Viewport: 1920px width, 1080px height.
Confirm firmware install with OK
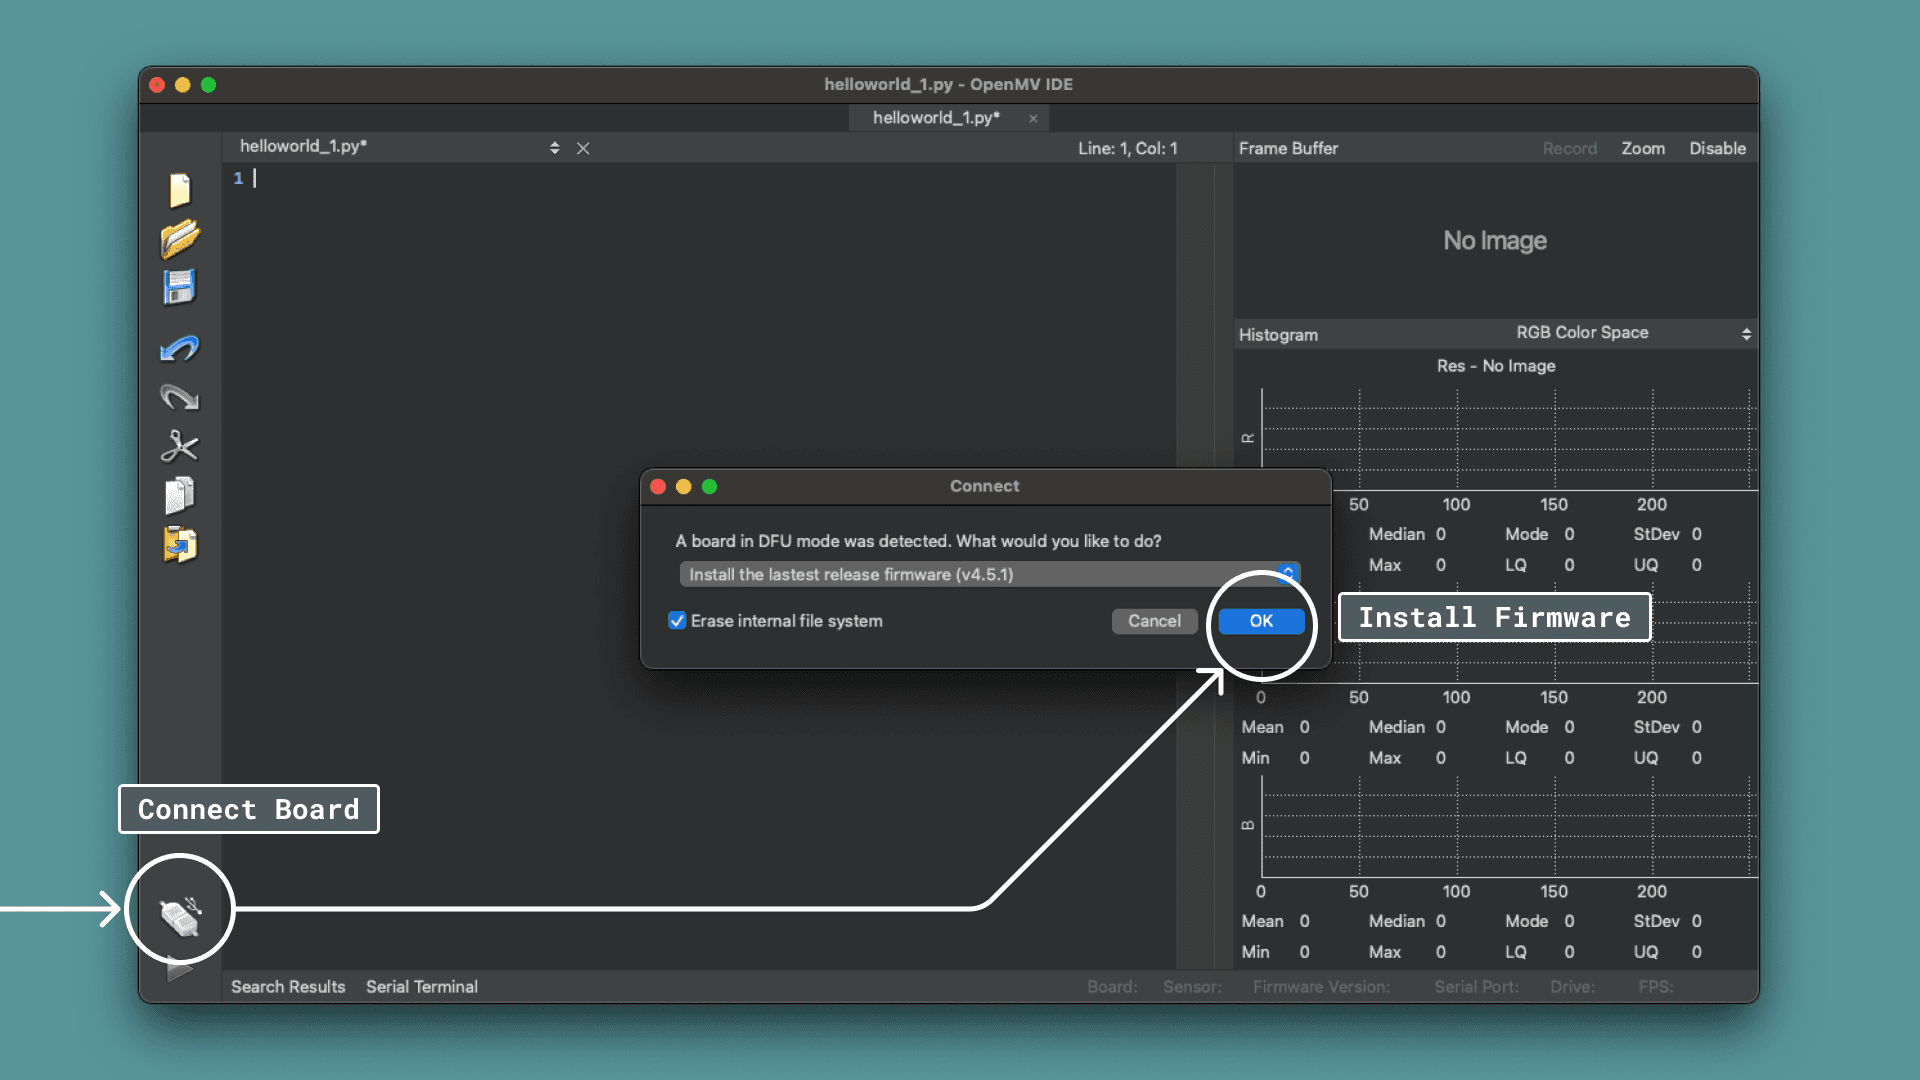(x=1259, y=621)
